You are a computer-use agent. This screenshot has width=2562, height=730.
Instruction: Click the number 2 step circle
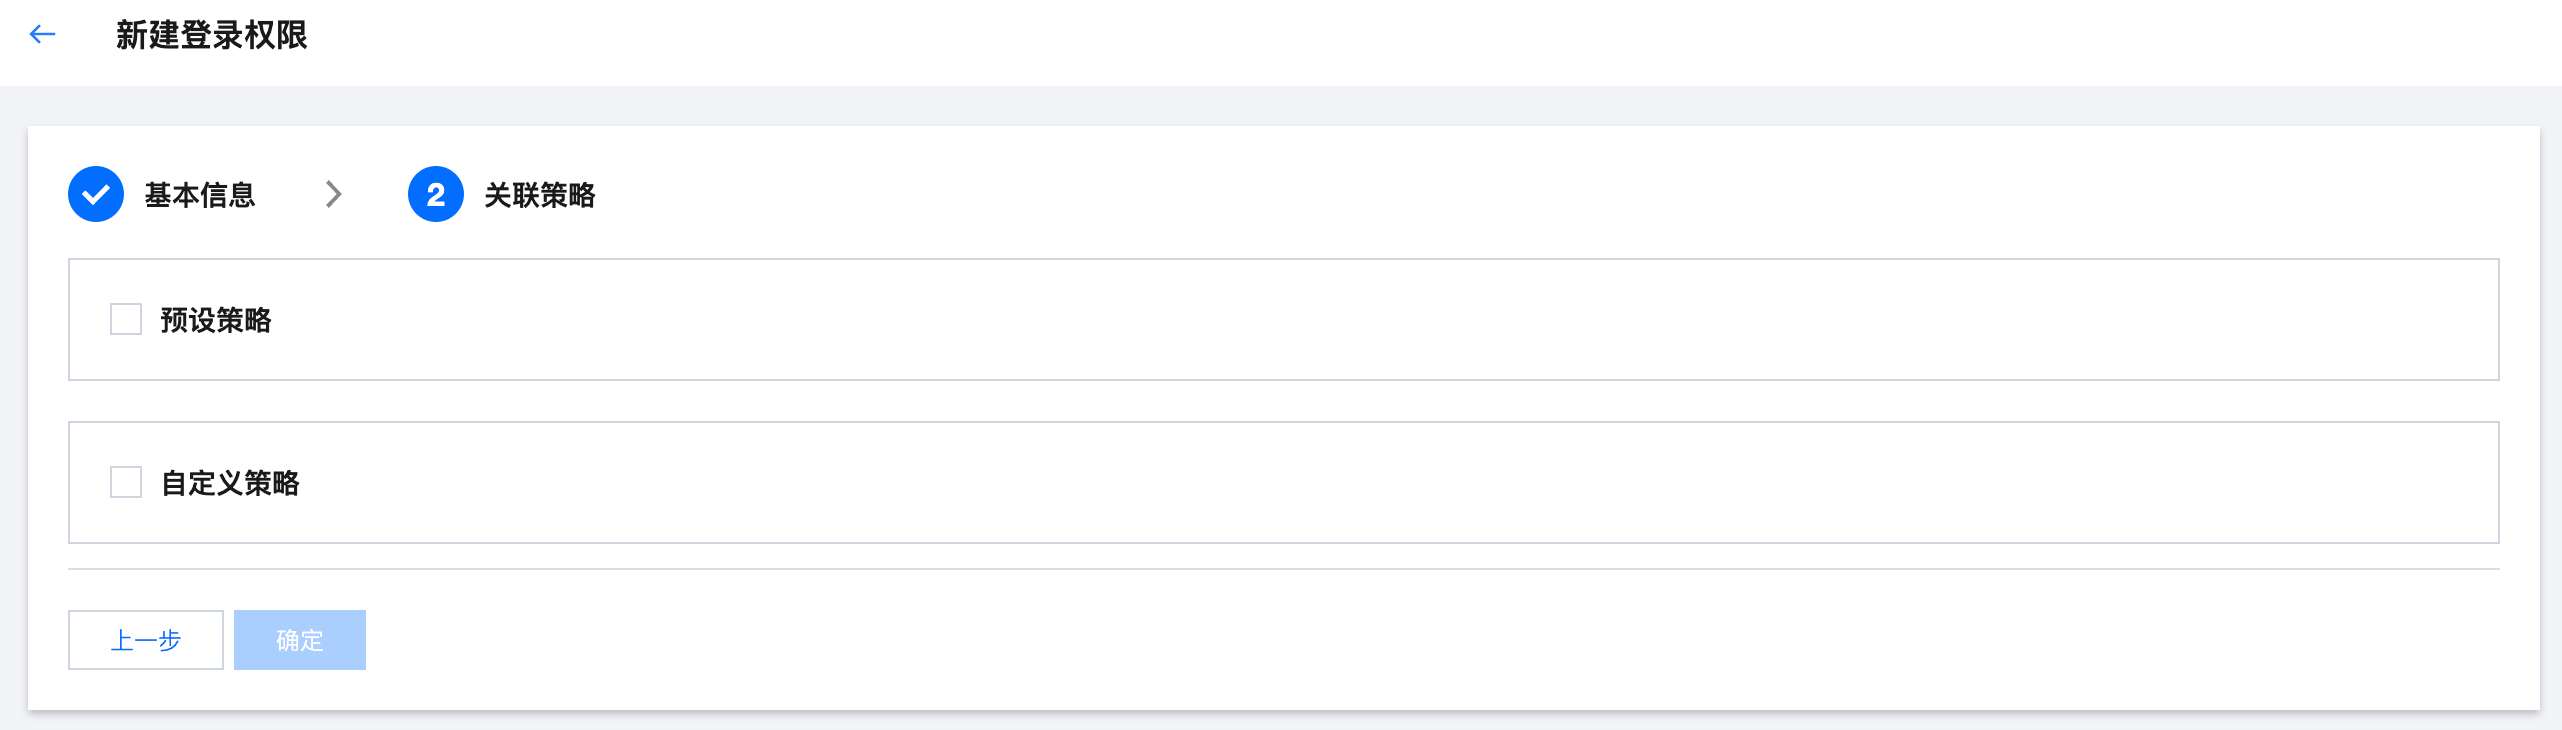tap(436, 194)
